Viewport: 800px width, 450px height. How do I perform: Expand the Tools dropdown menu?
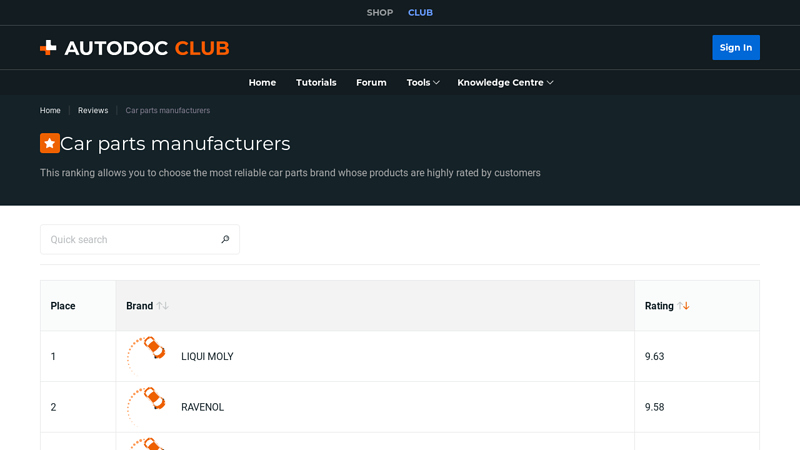click(x=423, y=83)
